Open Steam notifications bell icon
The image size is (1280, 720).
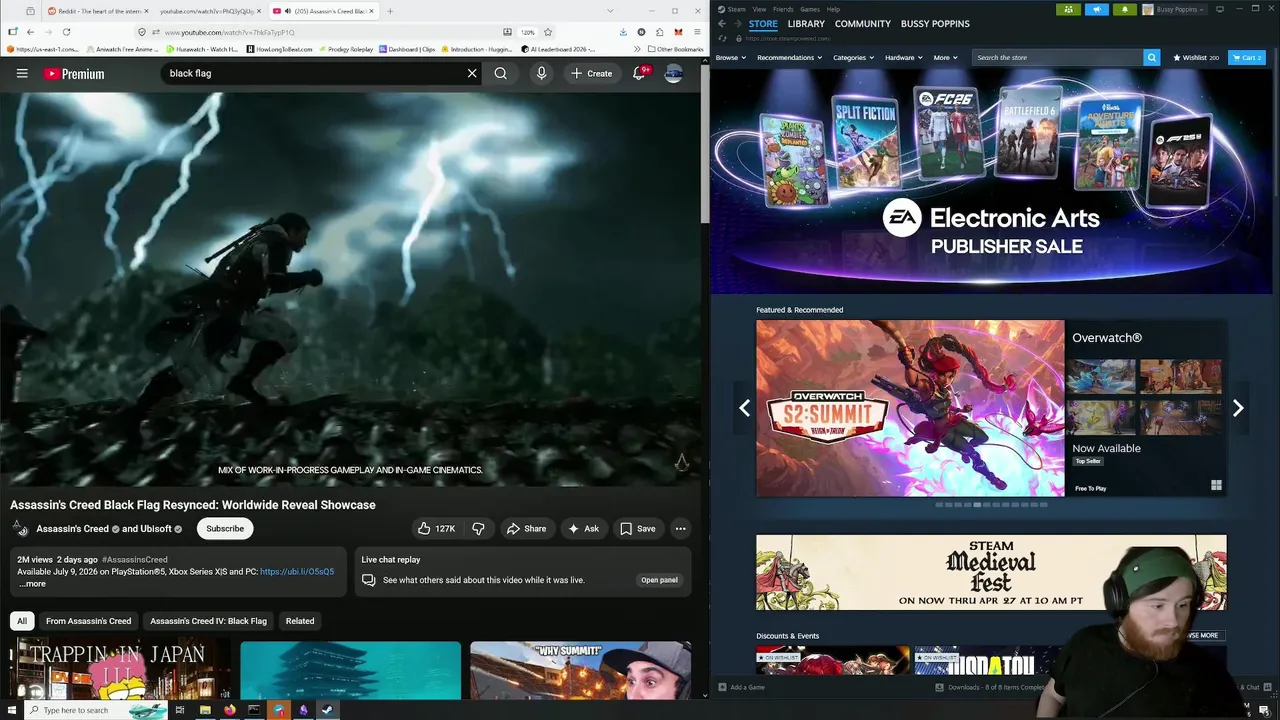(x=1124, y=9)
